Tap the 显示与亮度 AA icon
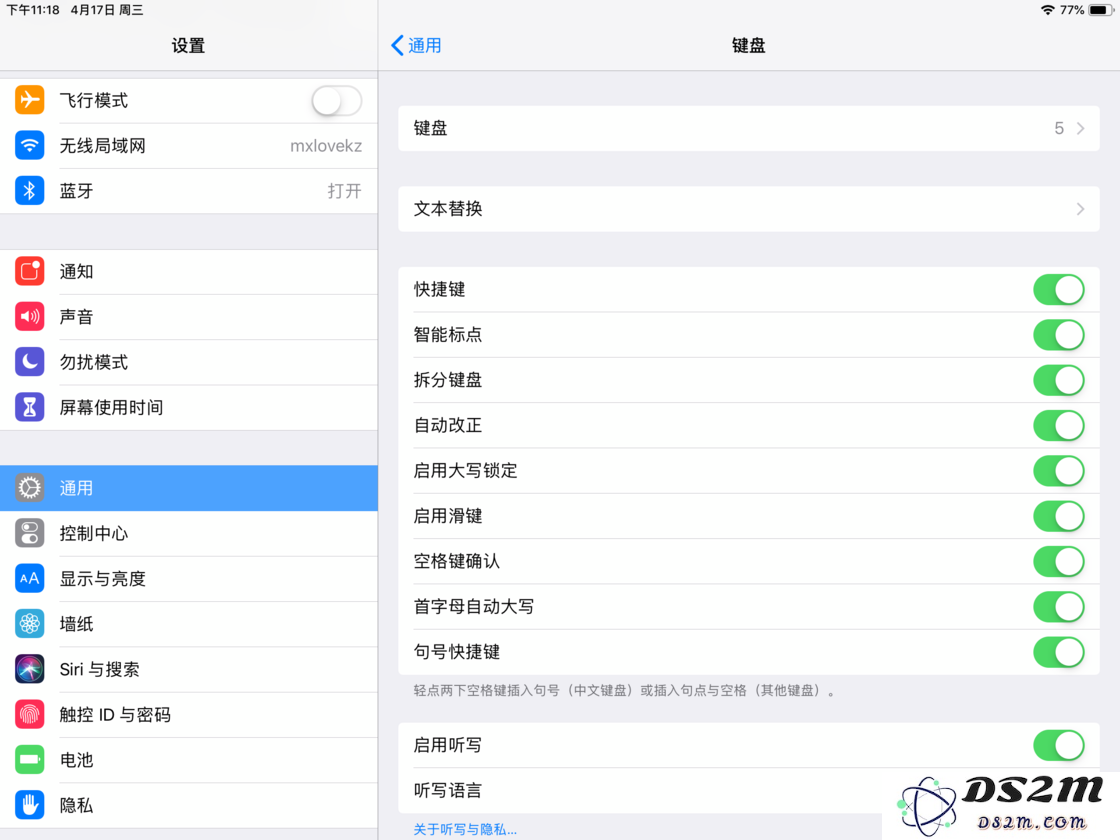Screen dimensions: 1120x840 29,579
